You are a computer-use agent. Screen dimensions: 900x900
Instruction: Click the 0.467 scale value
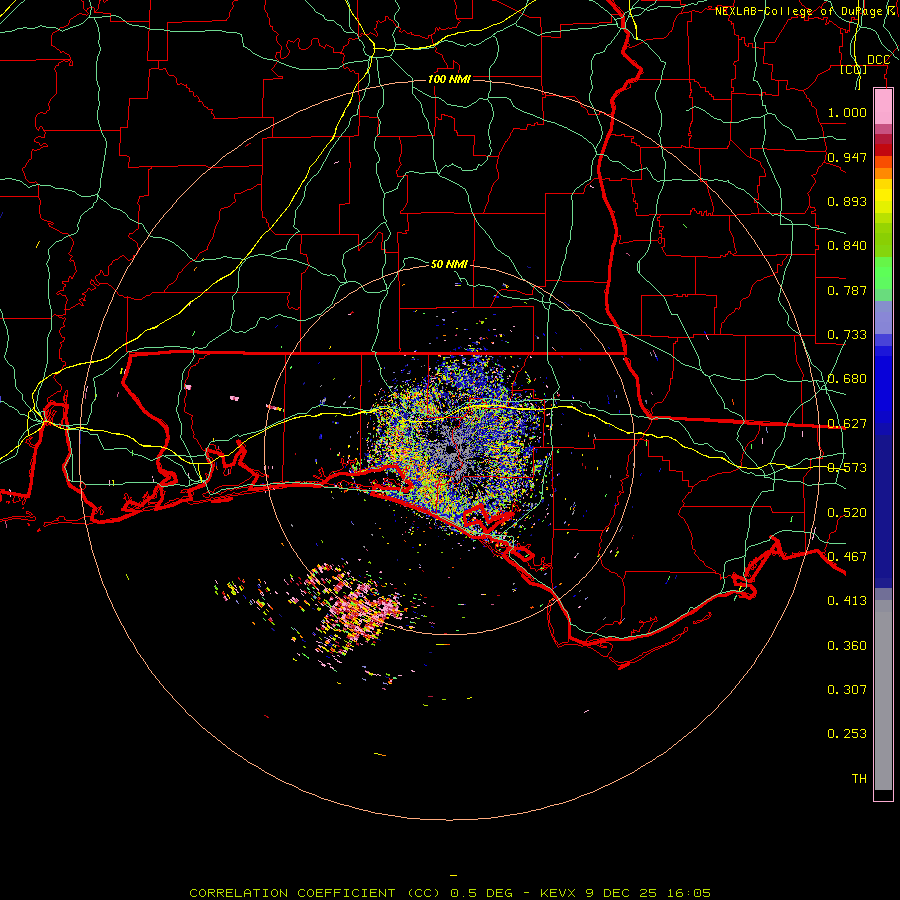[x=847, y=557]
